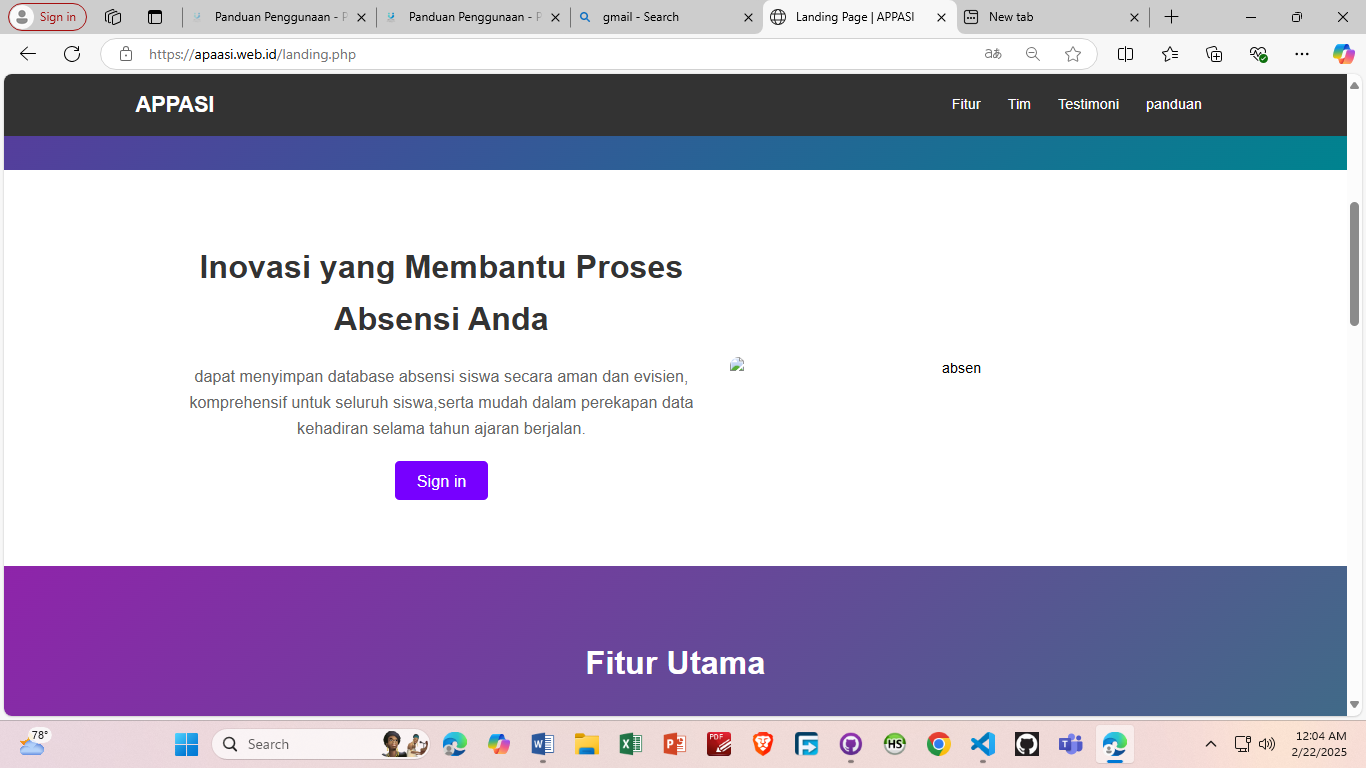1366x768 pixels.
Task: Open Microsoft Teams from the taskbar
Action: pyautogui.click(x=1070, y=744)
